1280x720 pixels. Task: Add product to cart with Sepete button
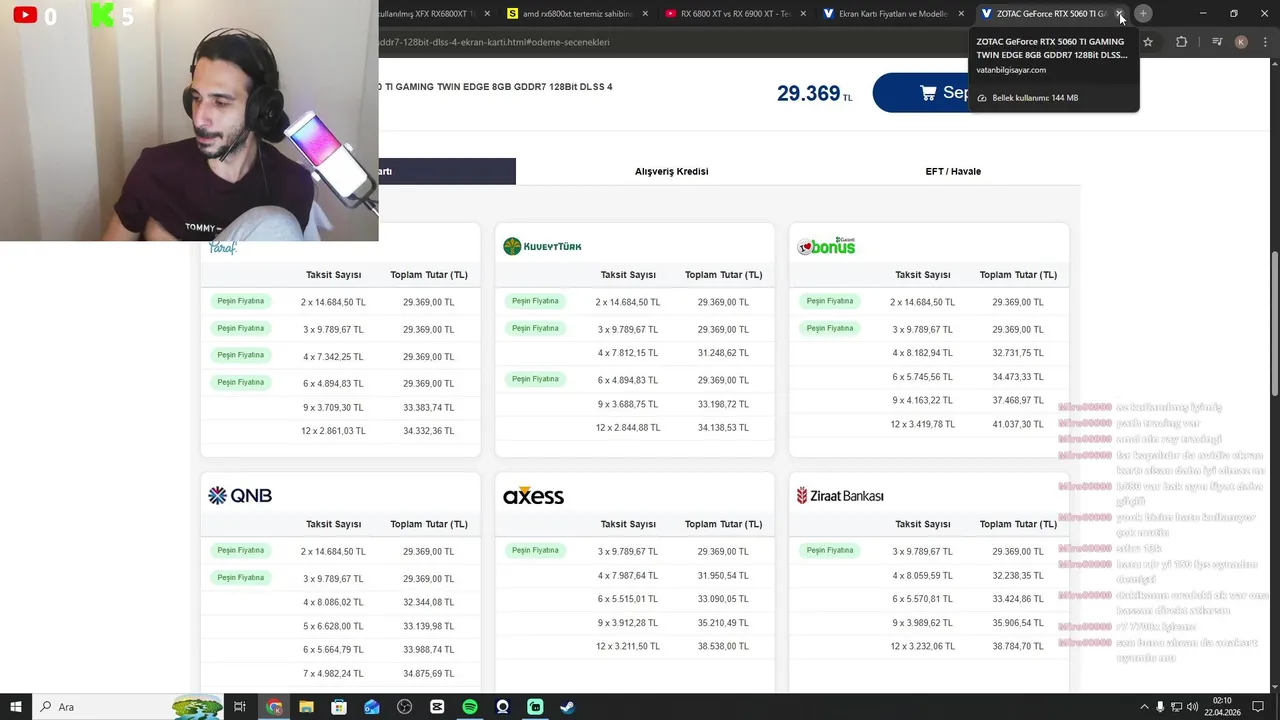pyautogui.click(x=921, y=92)
